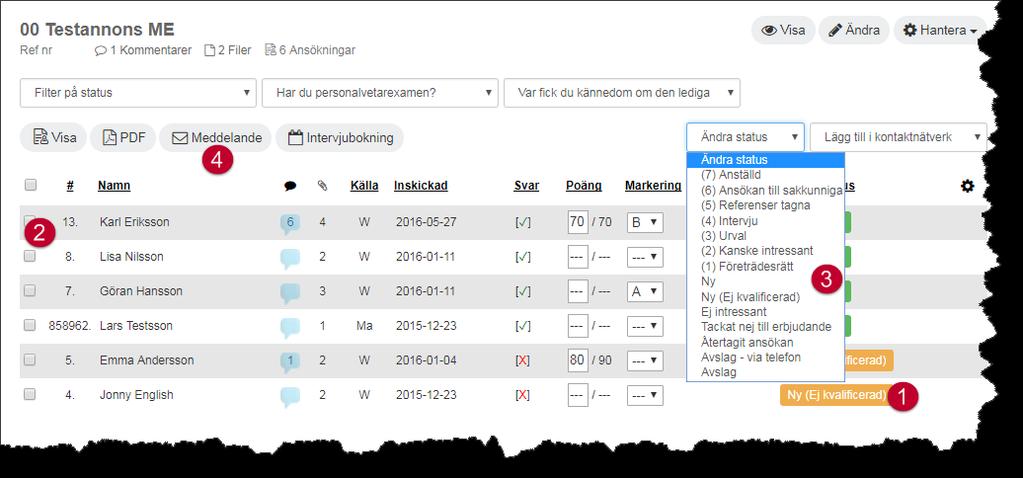1023x478 pixels.
Task: Open Karl Eriksson's comment bubble showing 6
Action: point(290,223)
